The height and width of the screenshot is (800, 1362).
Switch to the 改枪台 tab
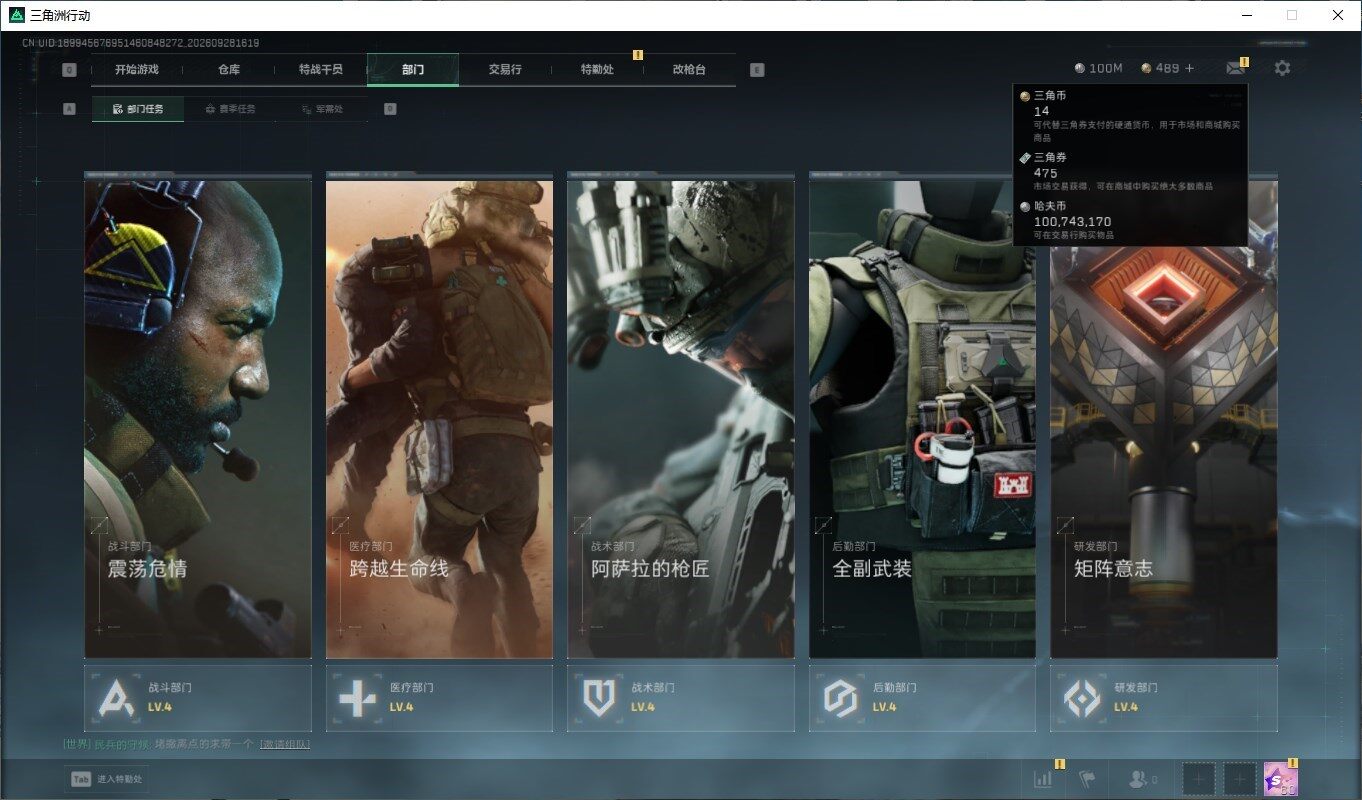(689, 70)
